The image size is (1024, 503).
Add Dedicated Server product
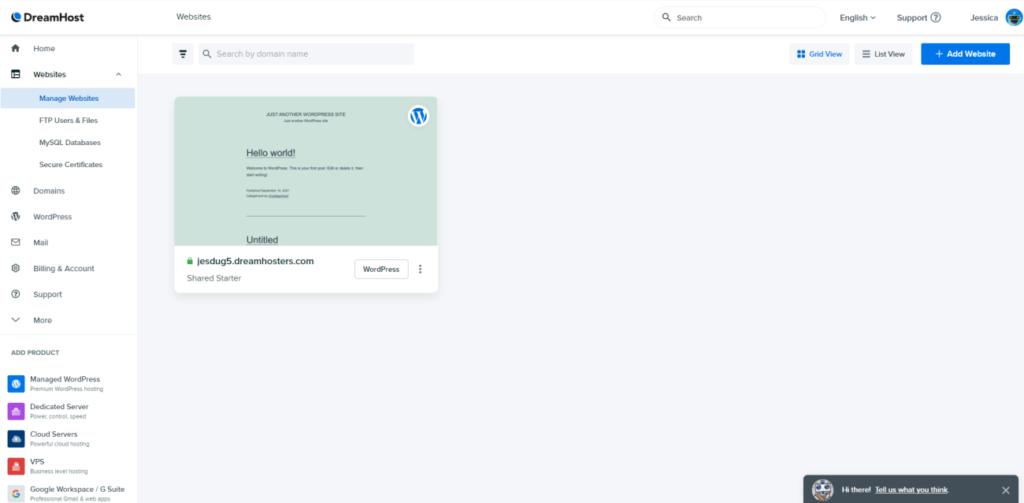pos(59,411)
